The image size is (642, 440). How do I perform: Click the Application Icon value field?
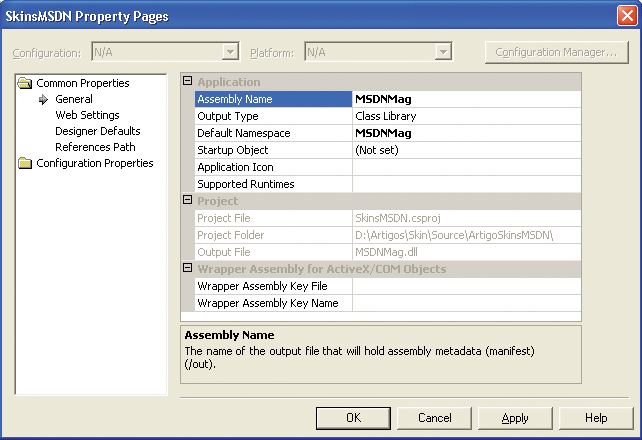coord(465,167)
